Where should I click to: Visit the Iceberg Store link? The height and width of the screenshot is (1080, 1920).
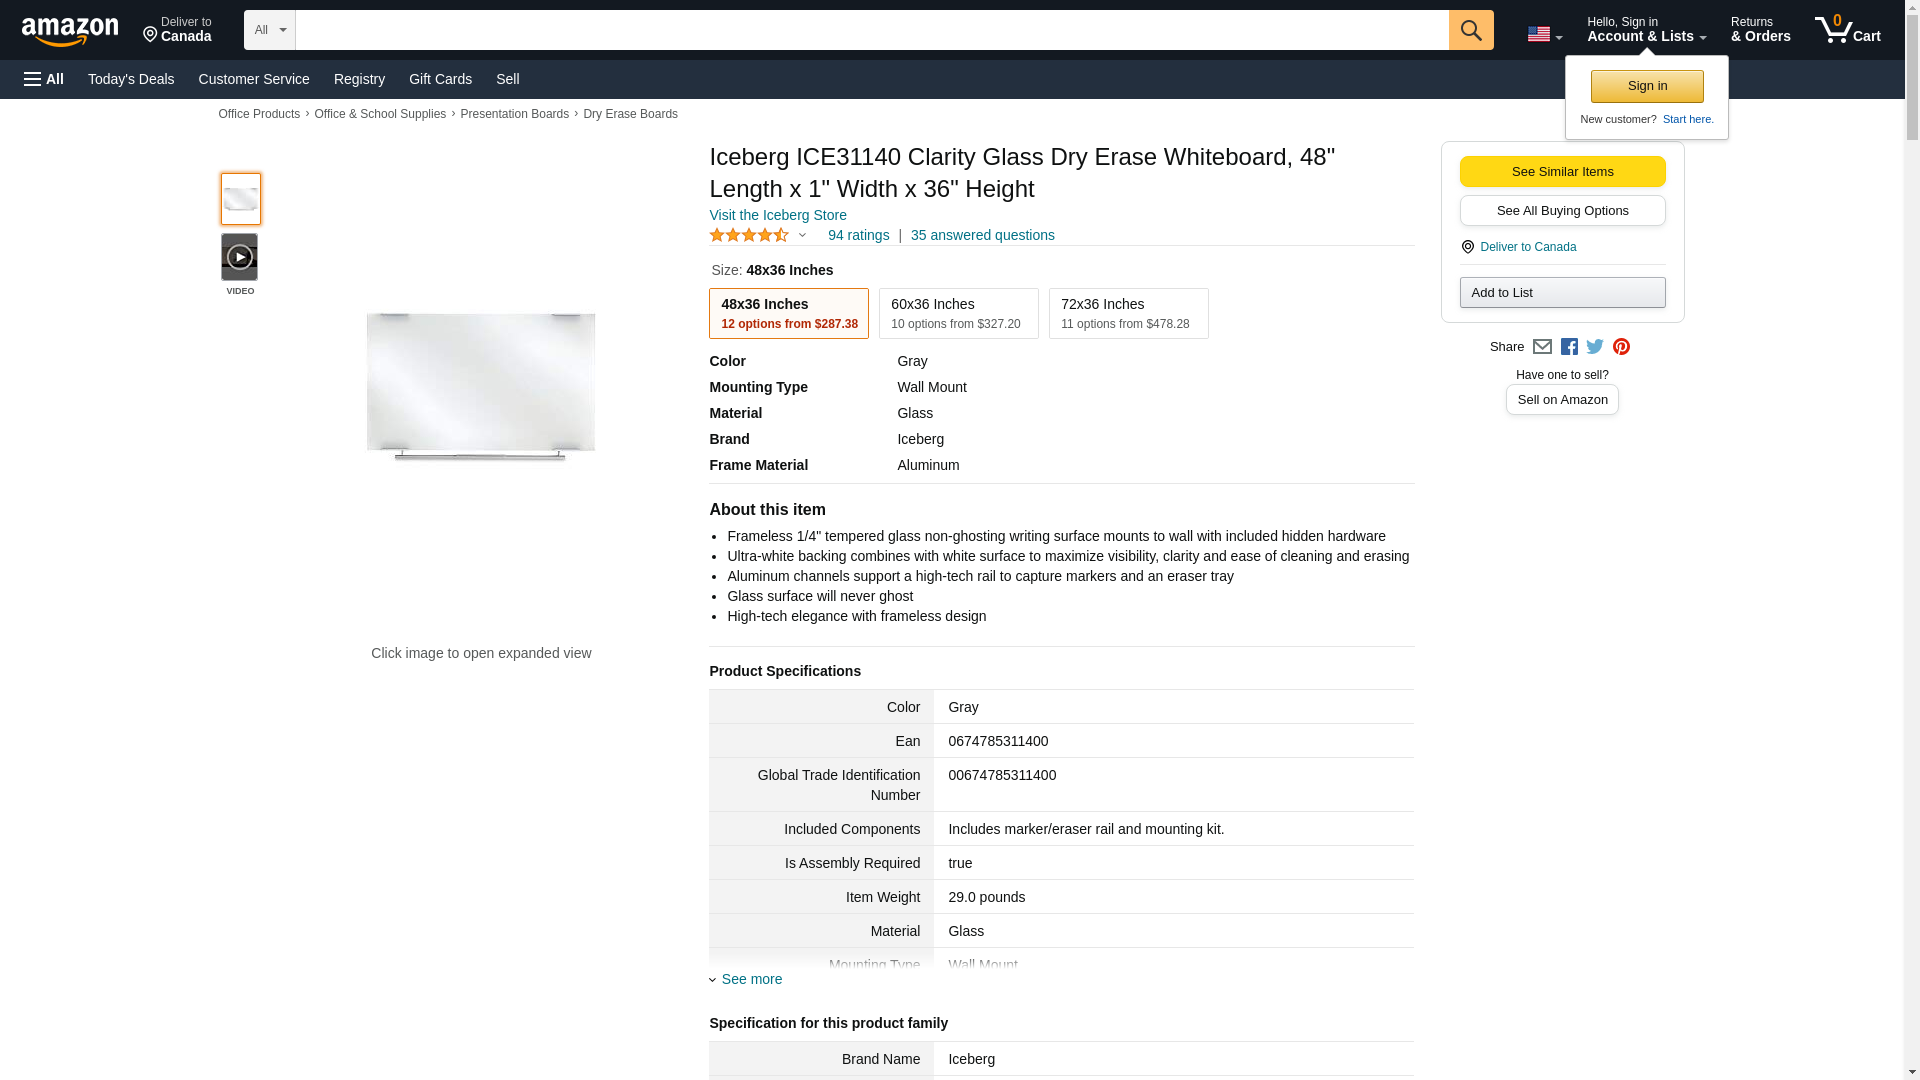pos(778,215)
